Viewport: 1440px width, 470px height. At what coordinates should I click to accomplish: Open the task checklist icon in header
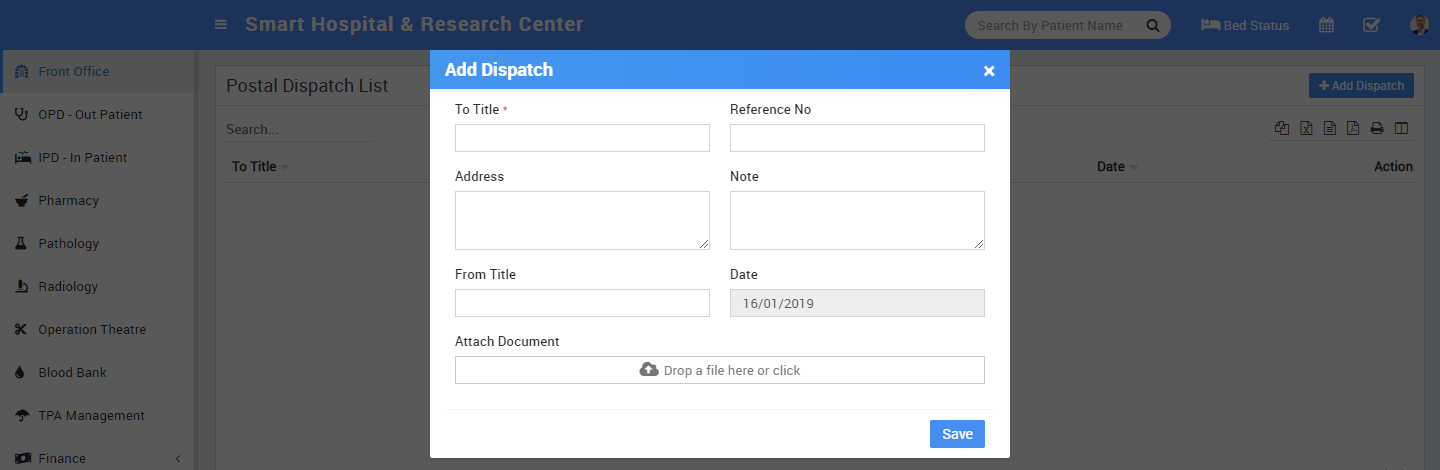point(1371,25)
